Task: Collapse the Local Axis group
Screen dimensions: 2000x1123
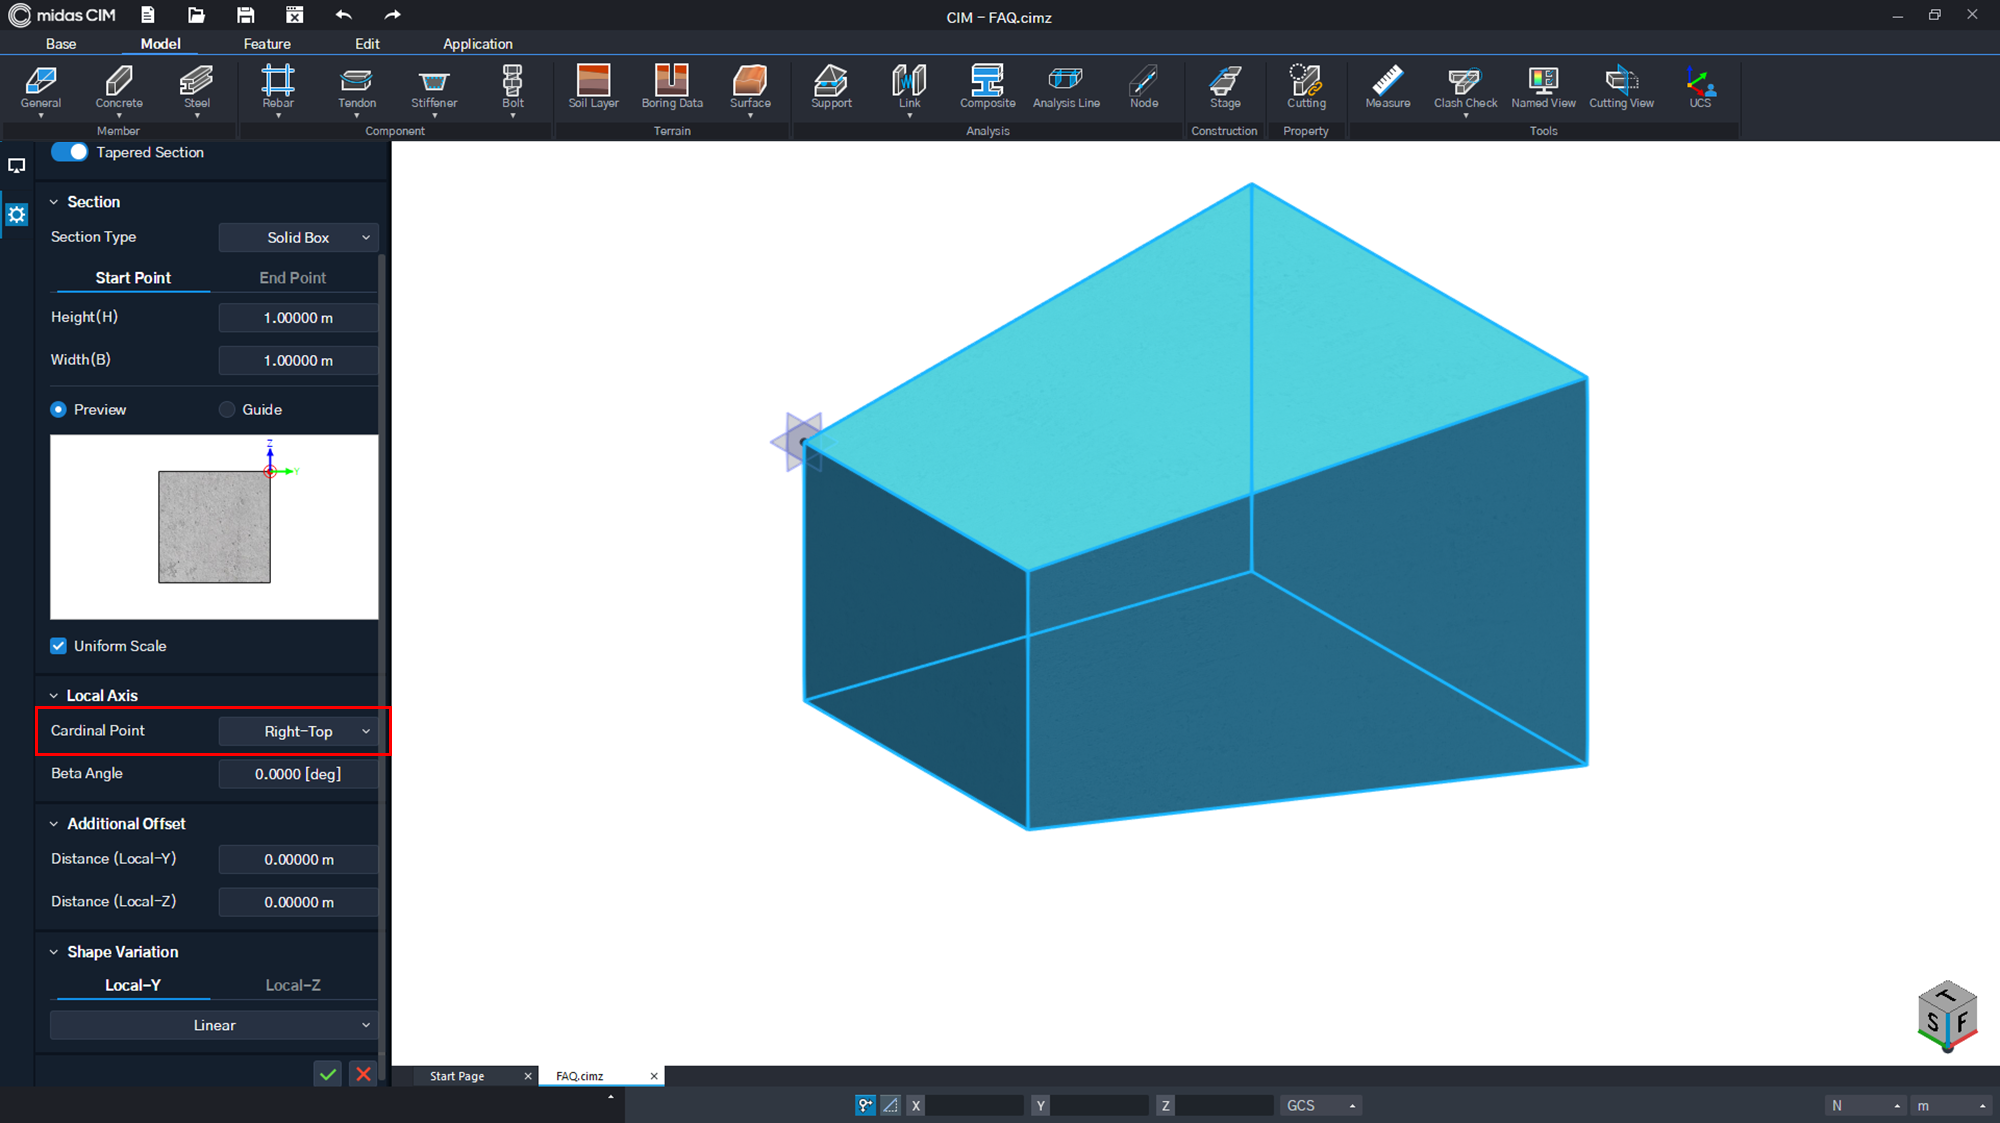Action: pos(54,696)
